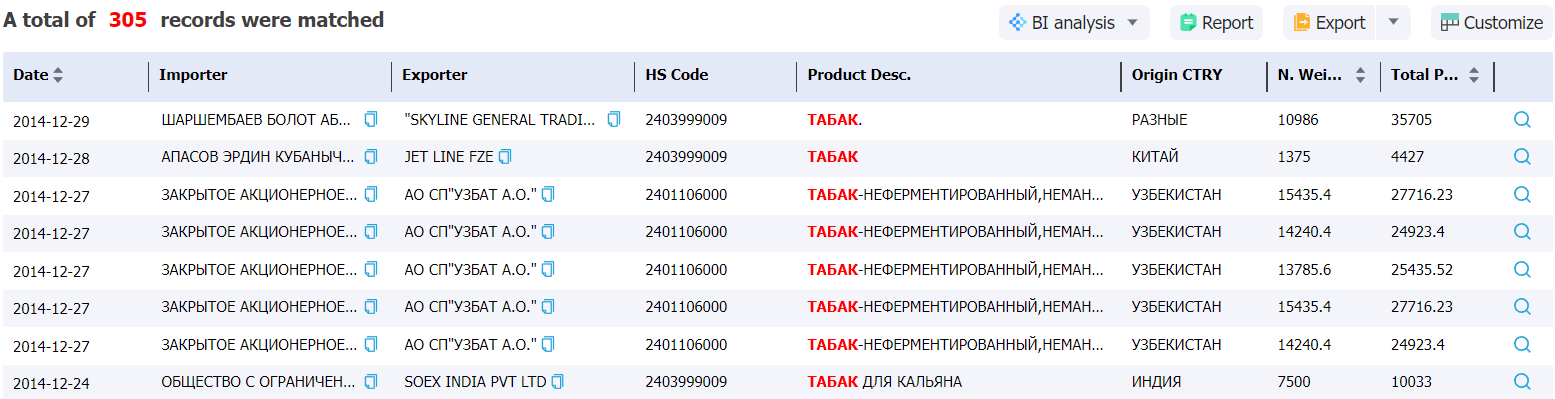Click the date 2014-12-24
Viewport: 1555px width, 399px height.
coord(51,383)
